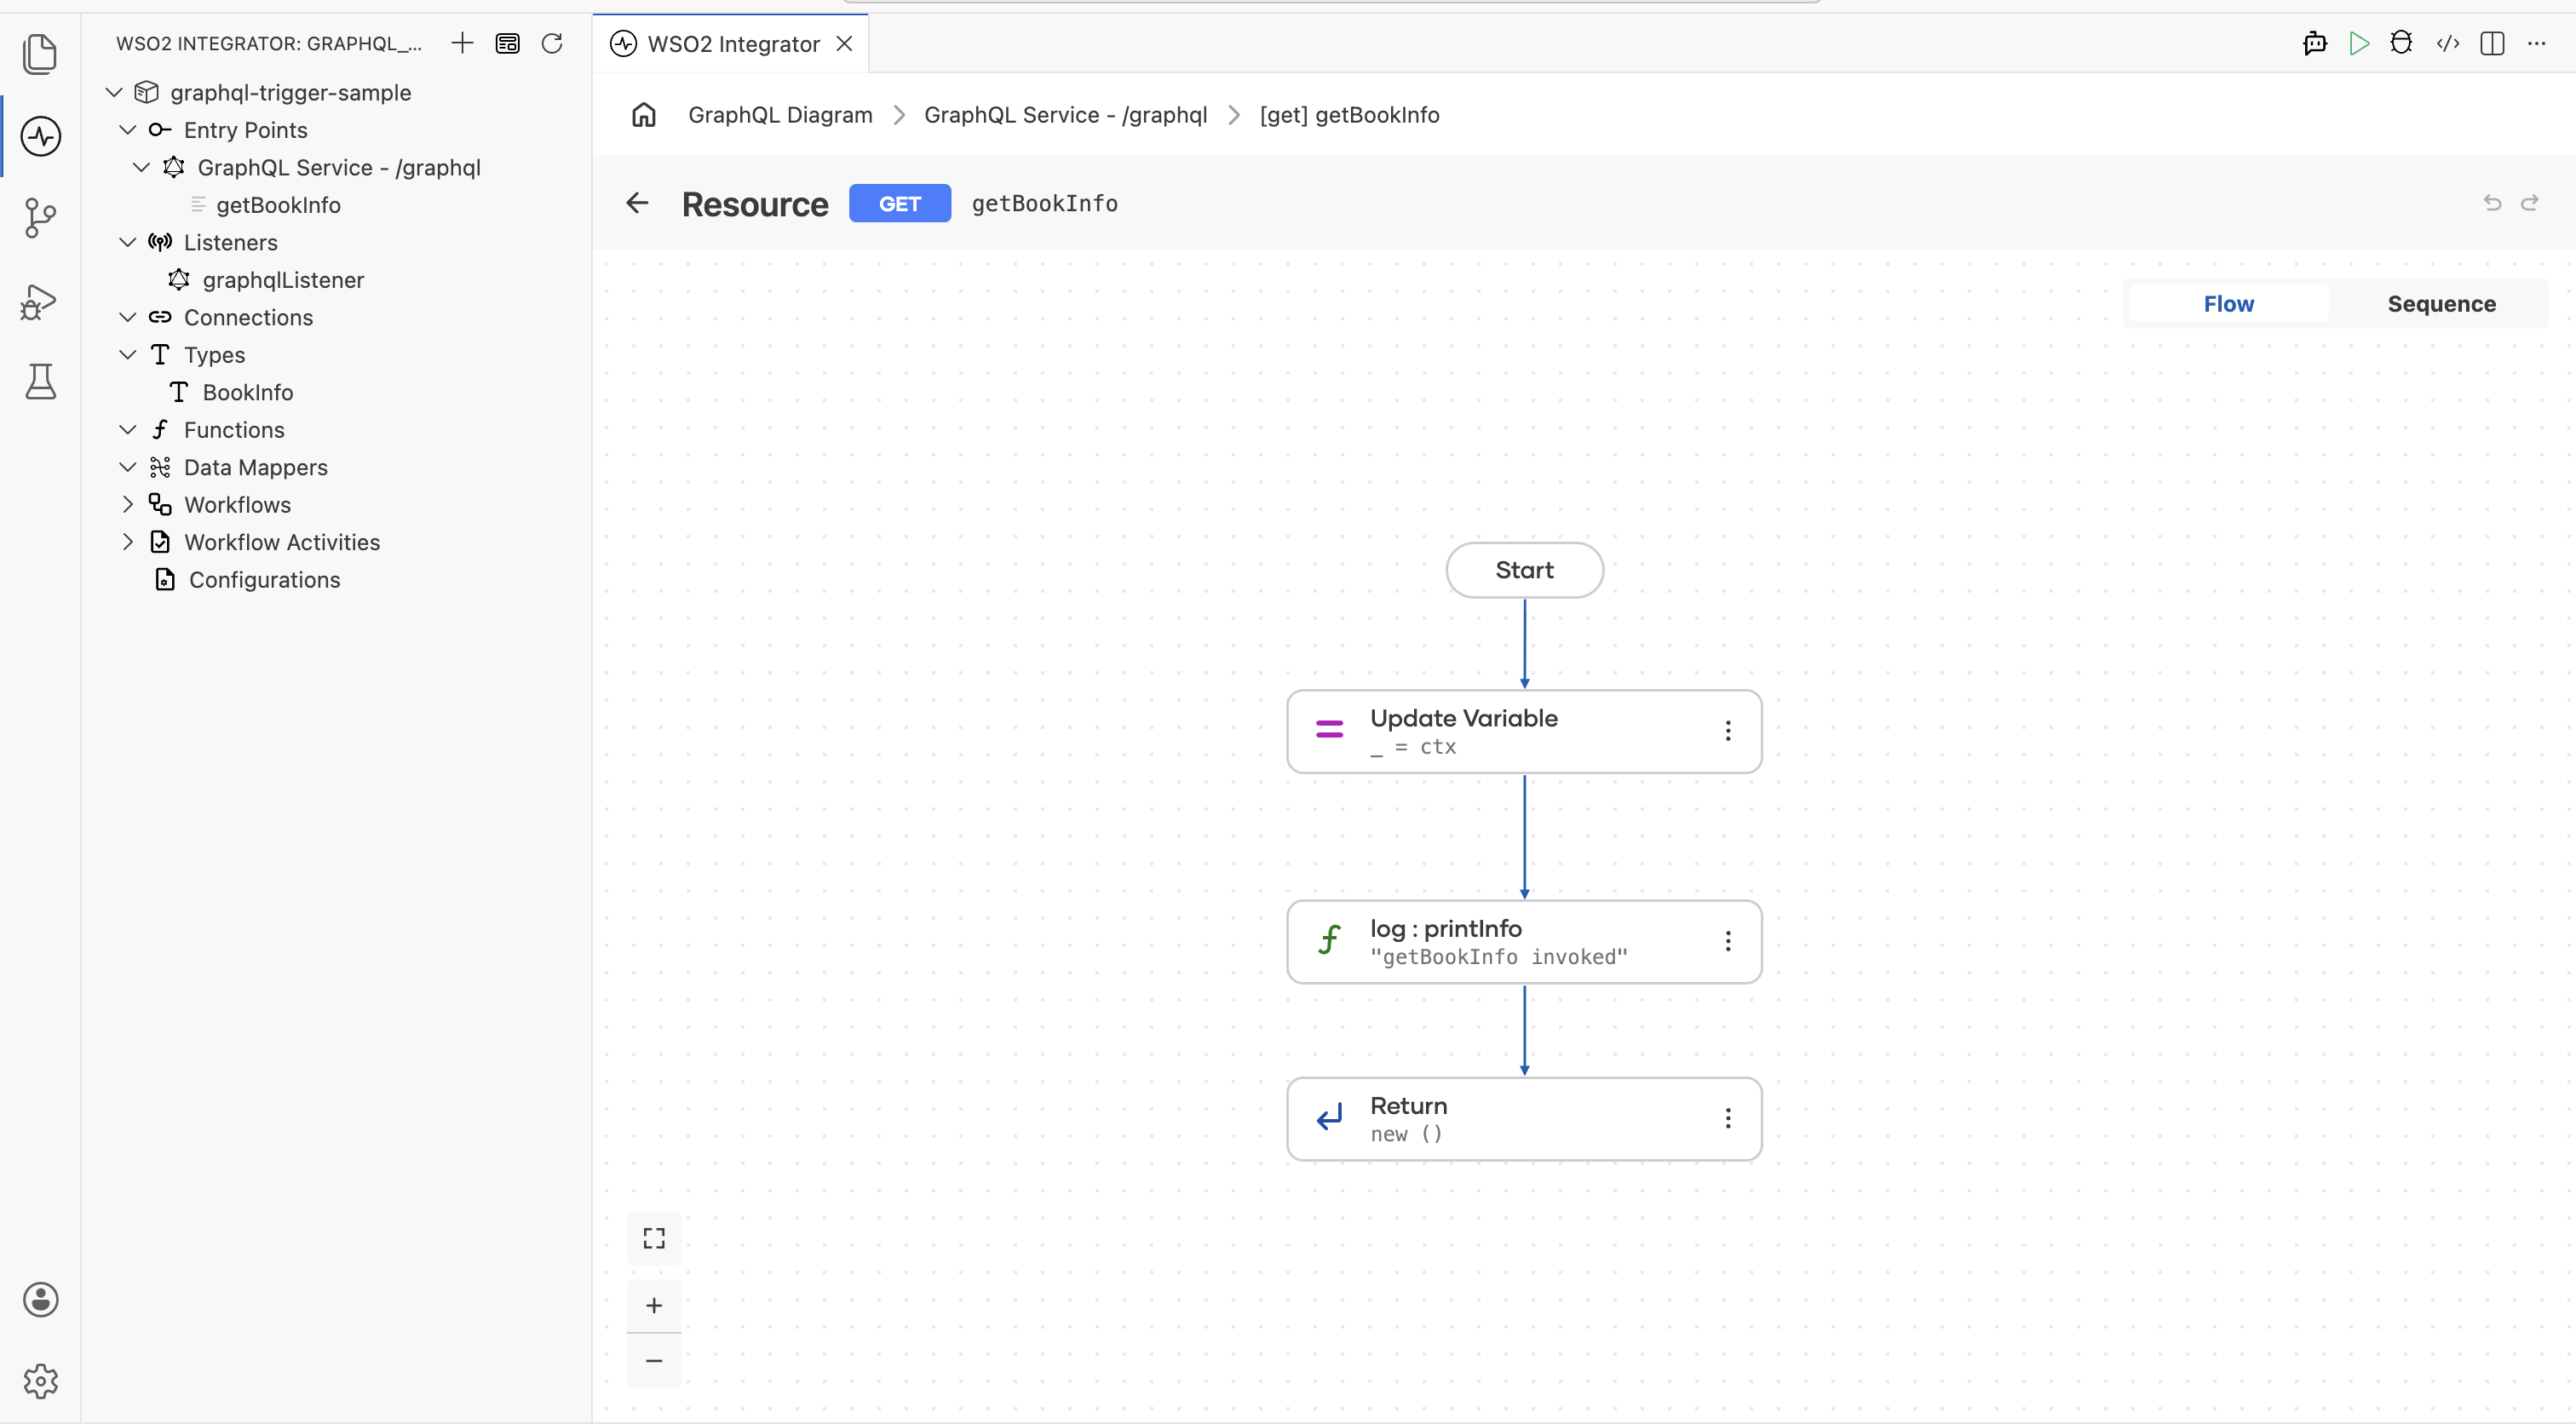
Task: Go back using the Resource arrow
Action: point(637,204)
